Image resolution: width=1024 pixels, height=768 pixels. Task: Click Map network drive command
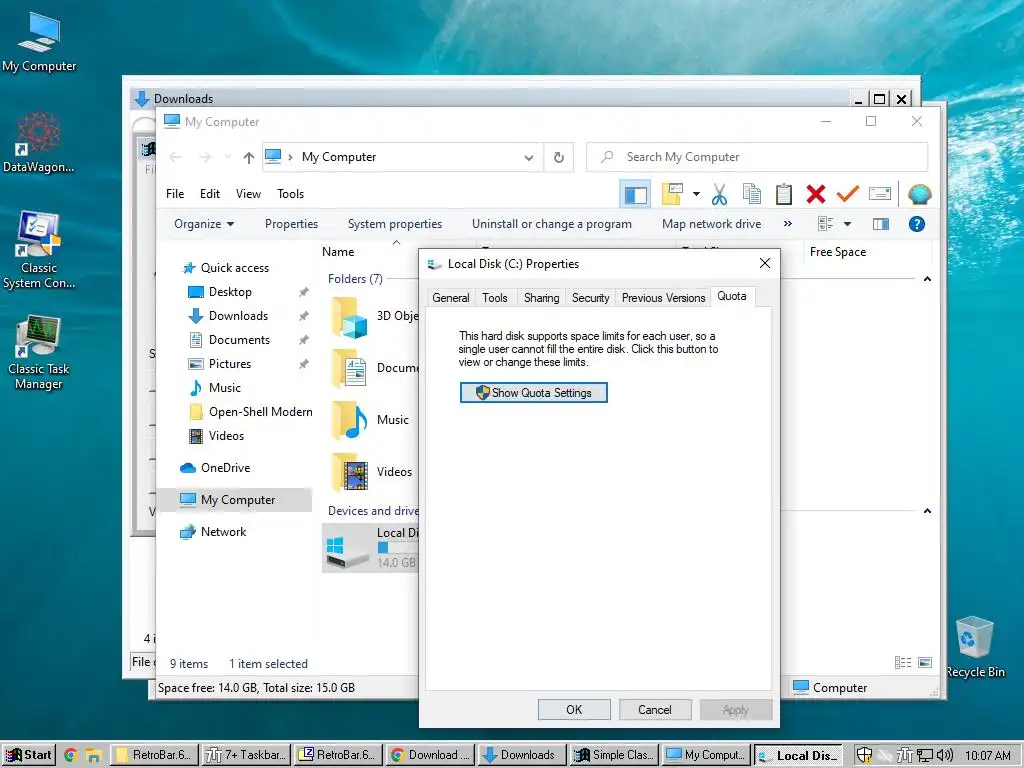[711, 224]
